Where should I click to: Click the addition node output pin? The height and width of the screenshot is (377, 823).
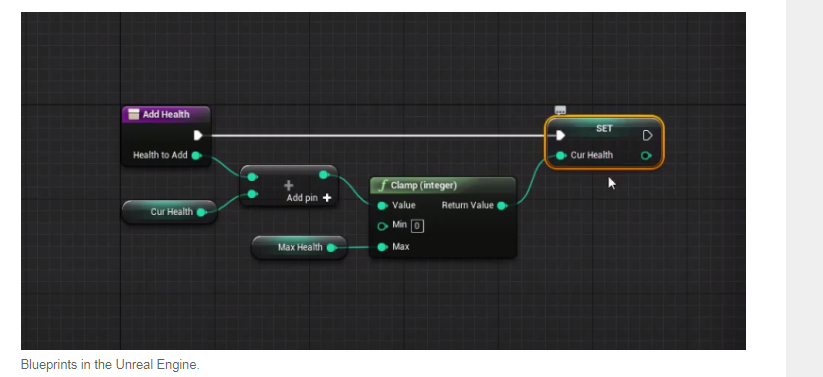[324, 174]
